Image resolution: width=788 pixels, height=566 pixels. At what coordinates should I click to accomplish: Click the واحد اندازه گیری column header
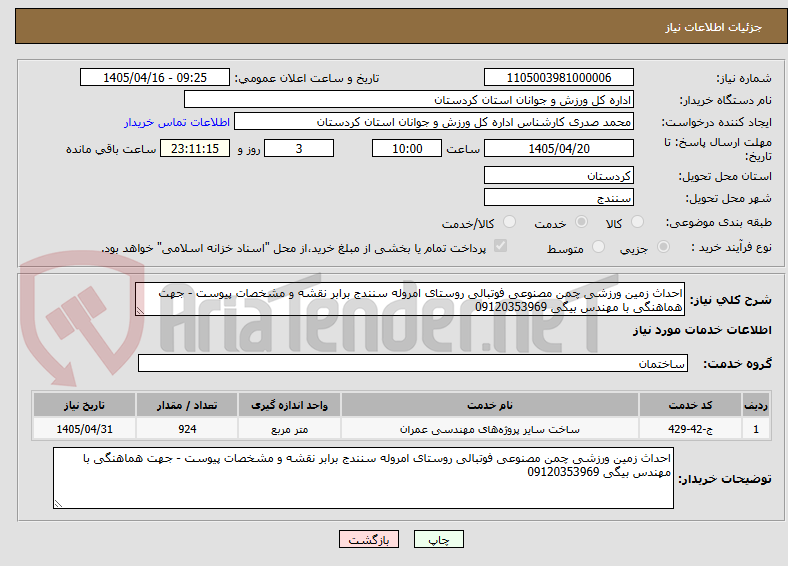[x=289, y=405]
